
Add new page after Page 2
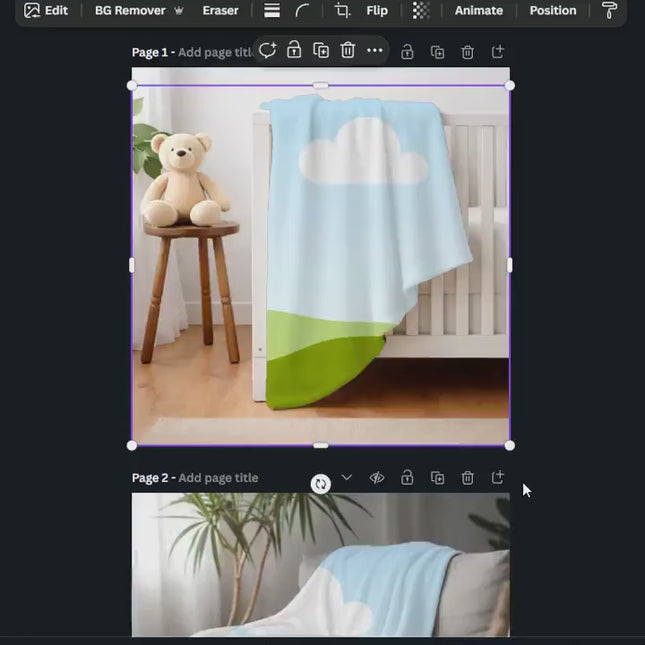pyautogui.click(x=498, y=477)
